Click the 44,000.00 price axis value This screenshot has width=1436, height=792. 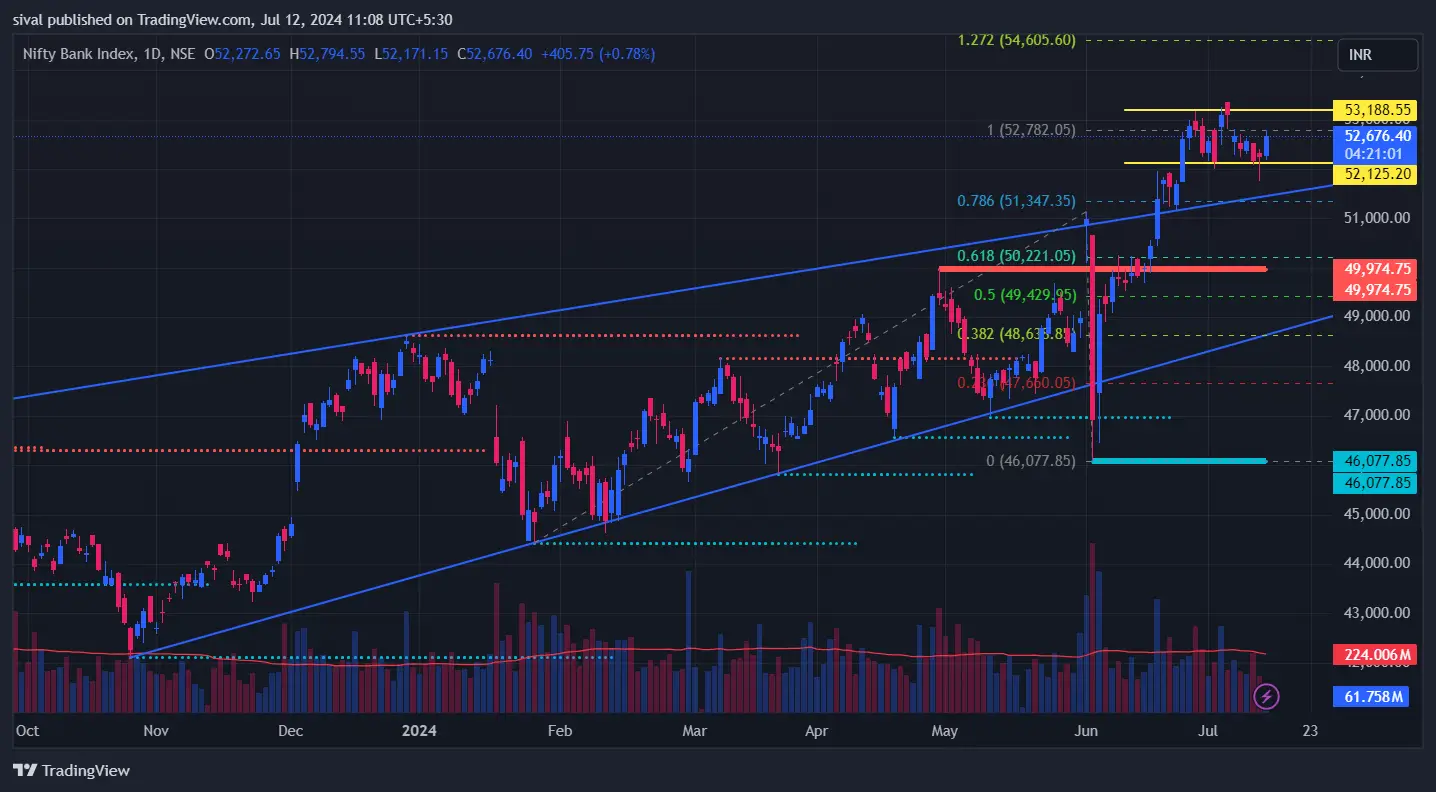[x=1377, y=563]
